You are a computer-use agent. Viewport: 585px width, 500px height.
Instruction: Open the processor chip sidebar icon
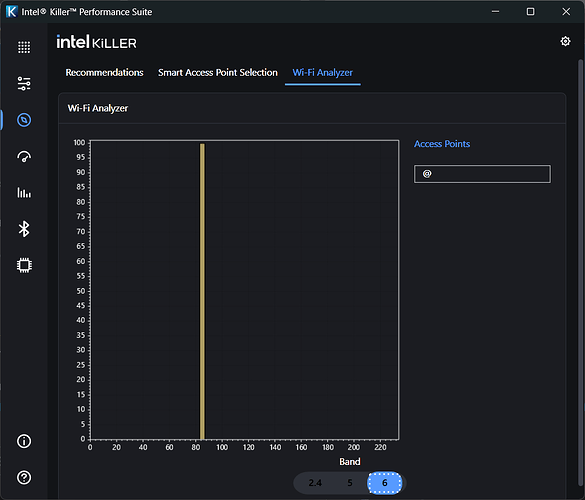point(24,265)
